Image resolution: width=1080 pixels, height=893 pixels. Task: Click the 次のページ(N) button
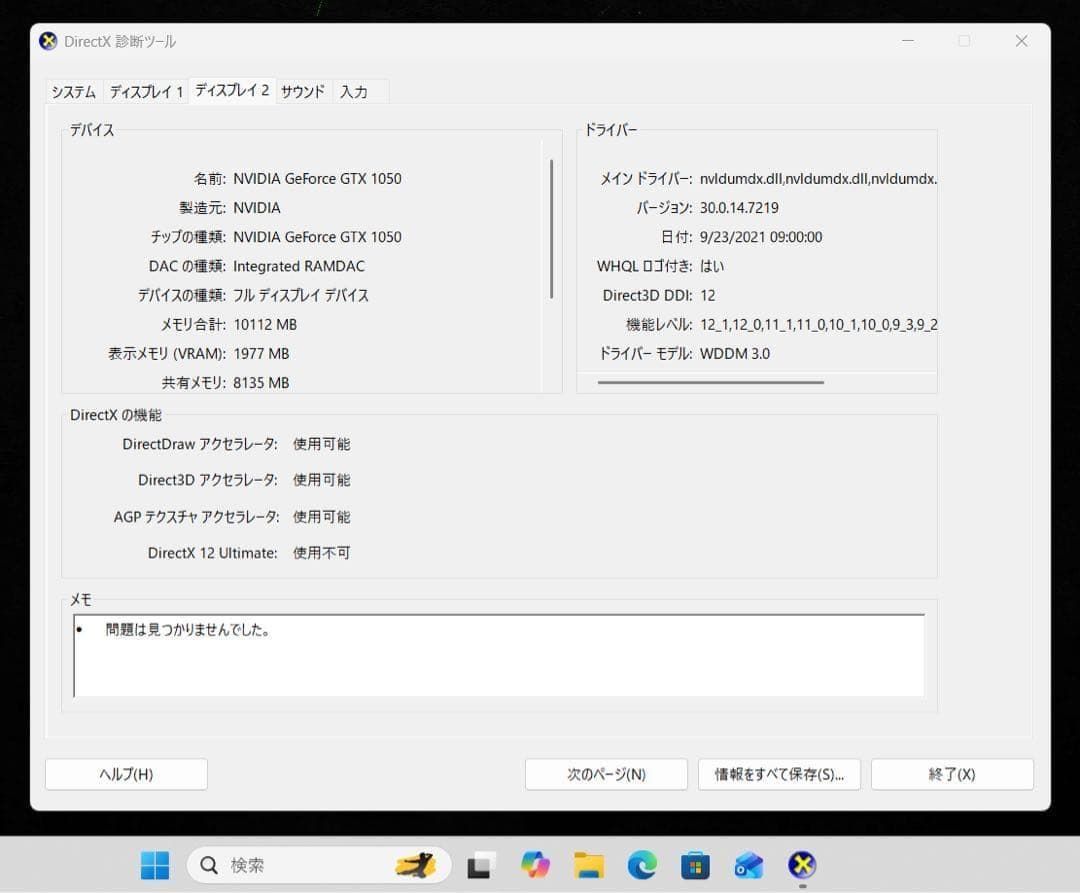tap(606, 774)
